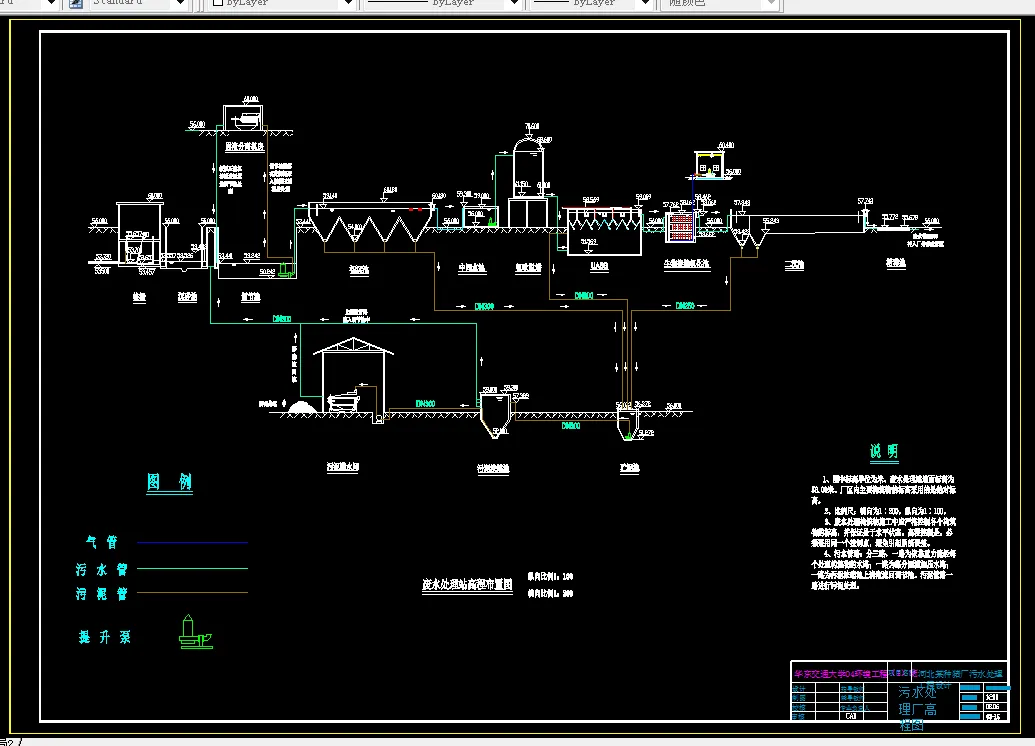
Task: Pick the brown 污泥管 sample line
Action: click(192, 592)
